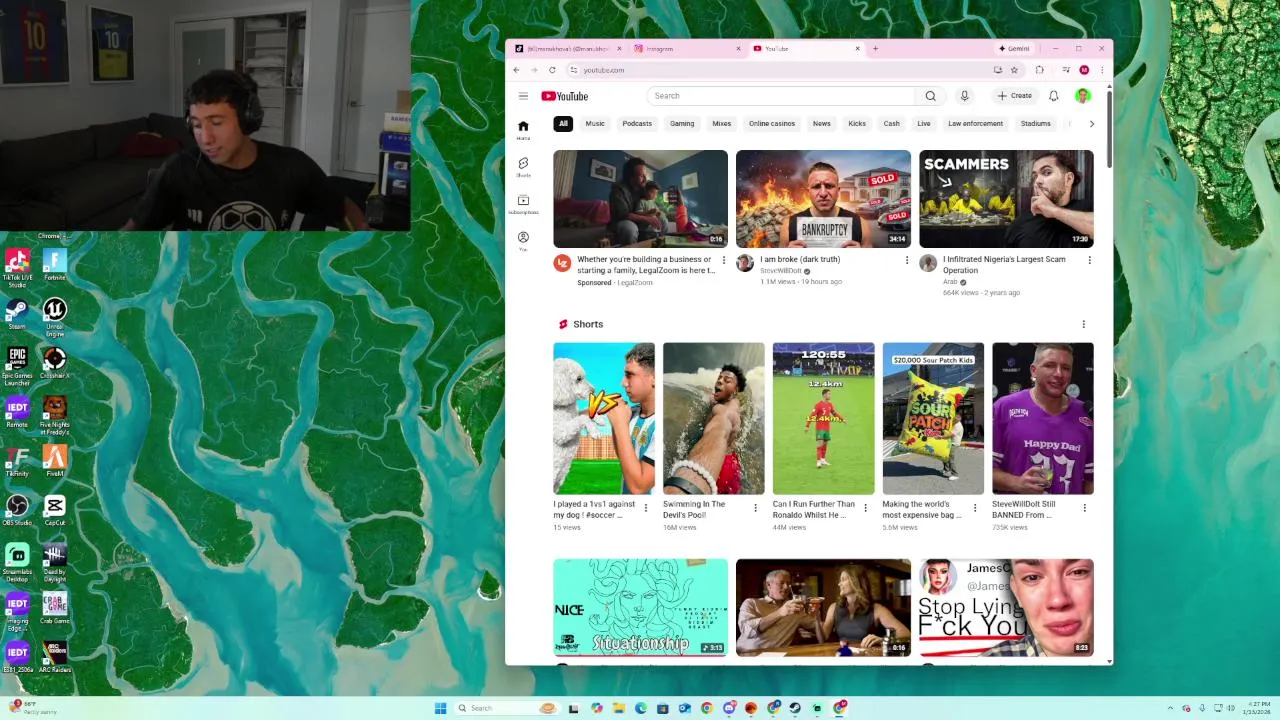1280x720 pixels.
Task: Select the Music category chip
Action: coord(595,124)
